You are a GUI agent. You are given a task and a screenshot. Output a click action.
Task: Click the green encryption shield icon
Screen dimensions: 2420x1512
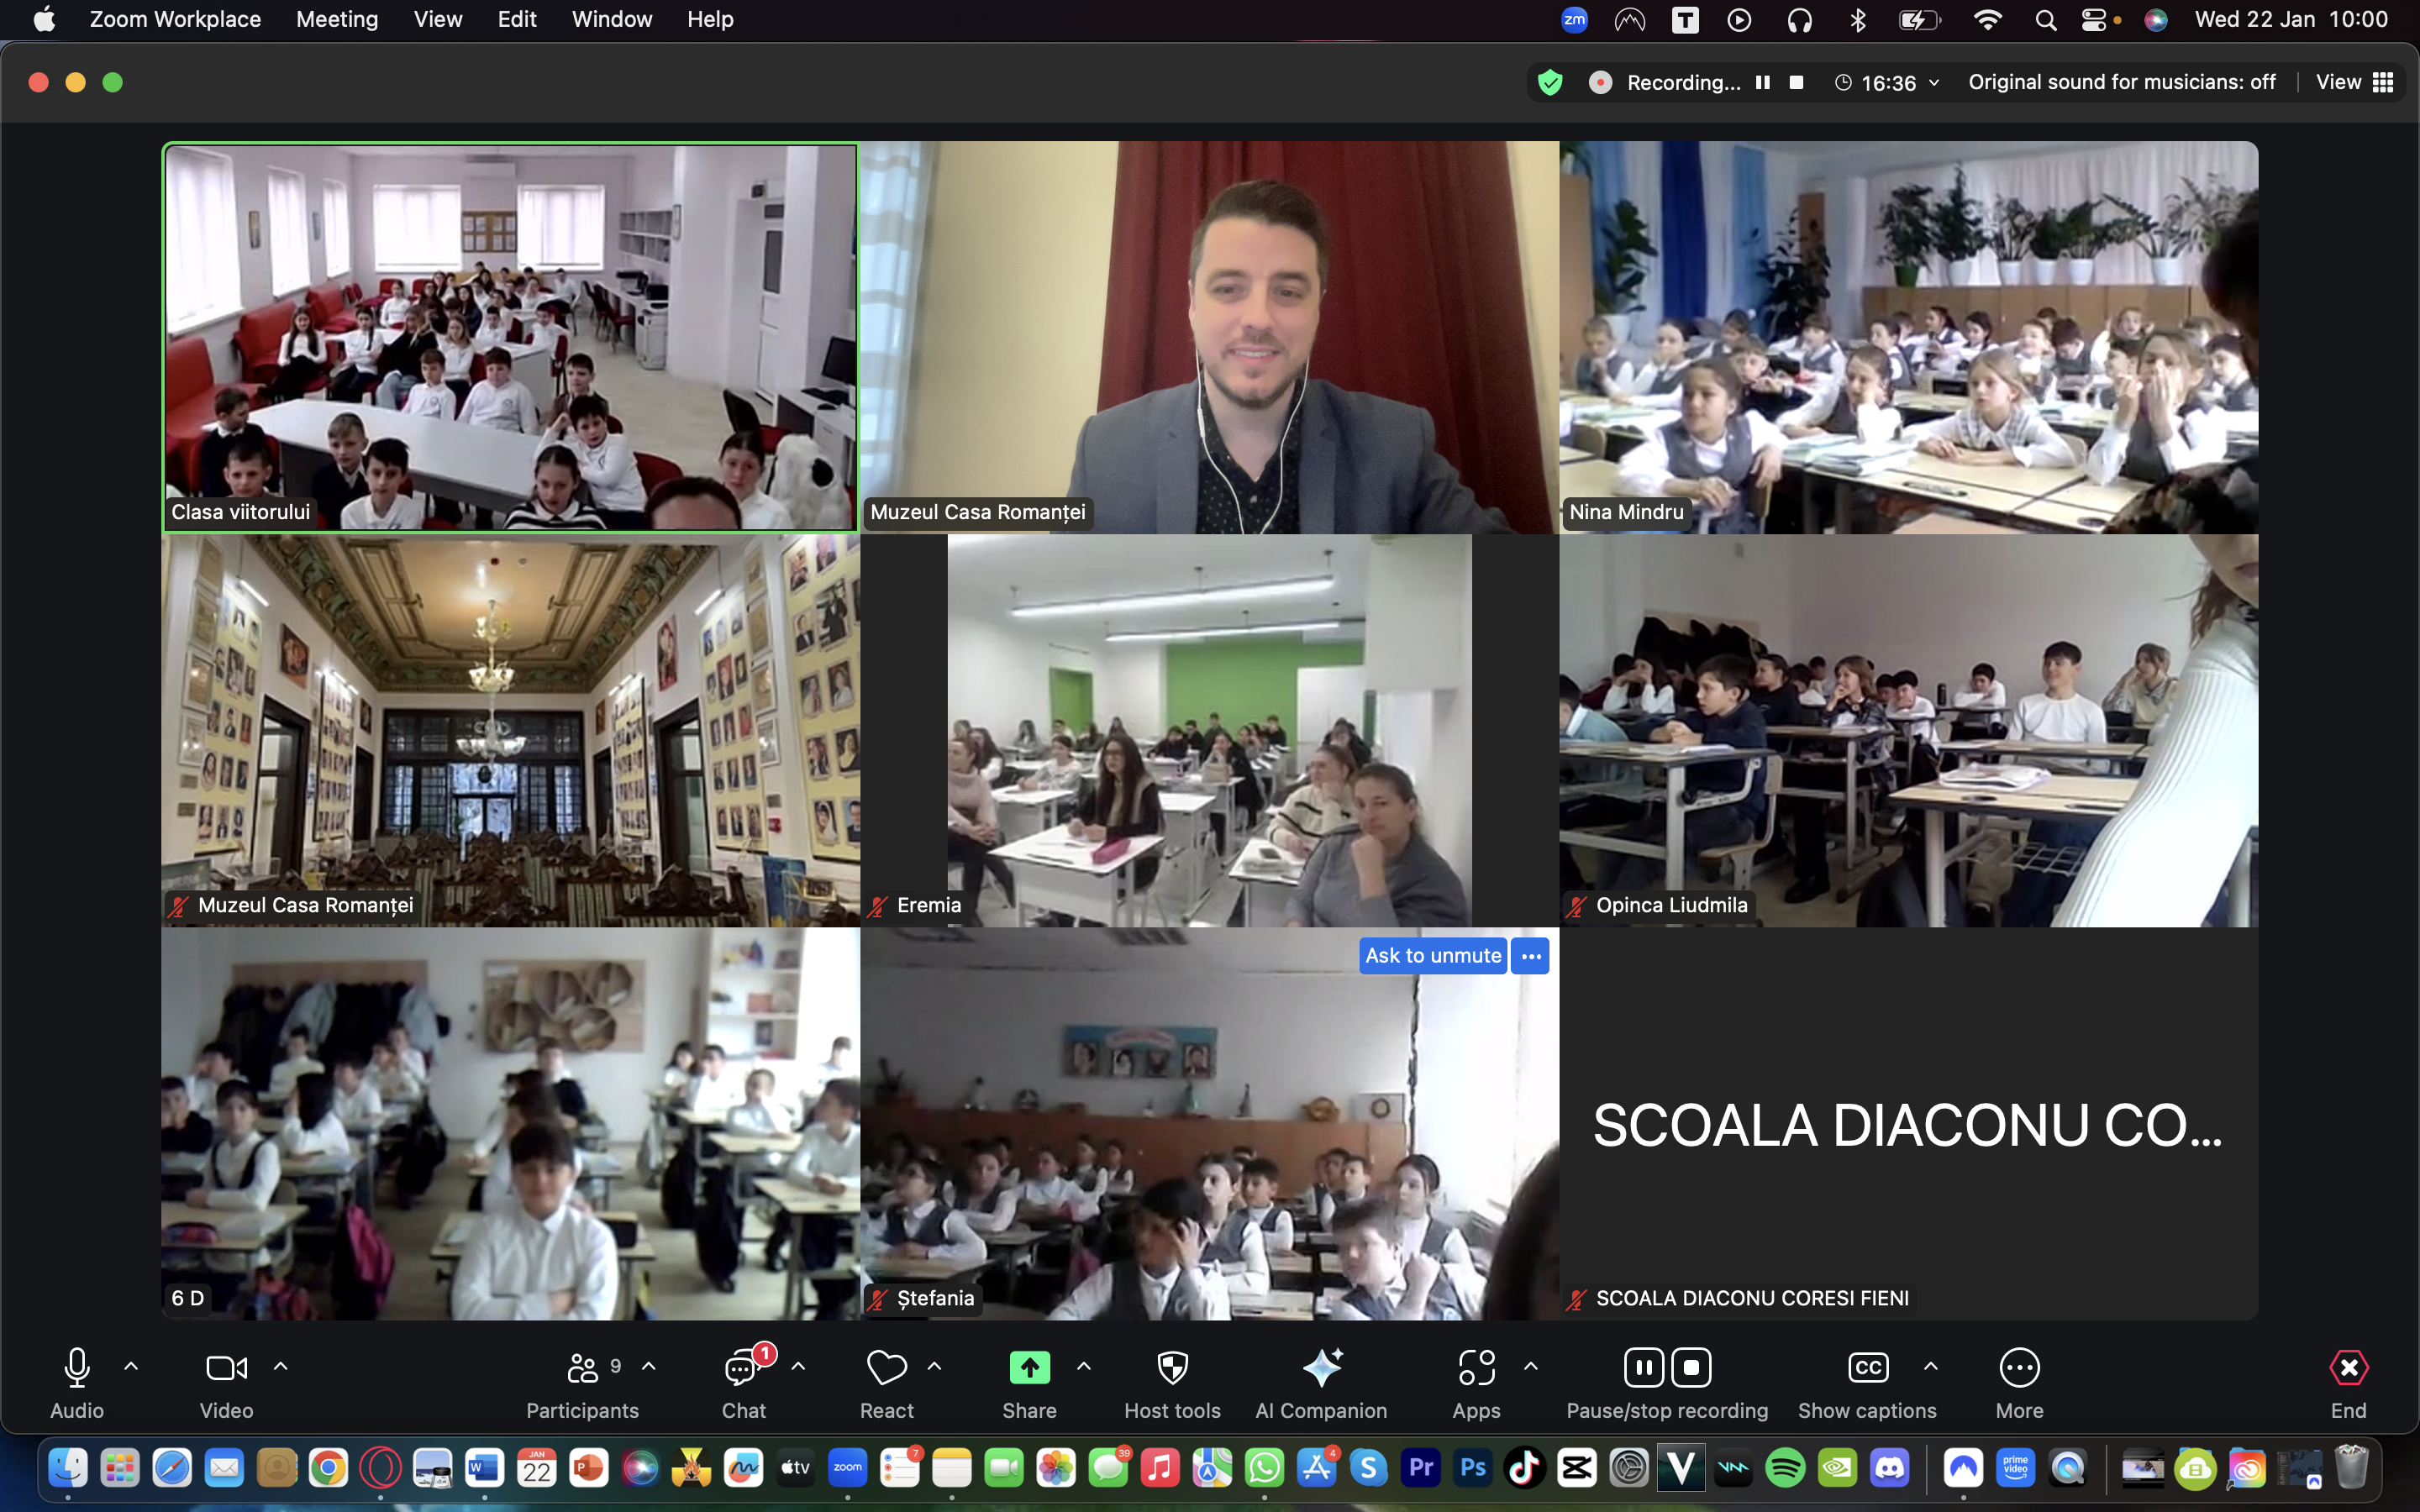click(1550, 82)
